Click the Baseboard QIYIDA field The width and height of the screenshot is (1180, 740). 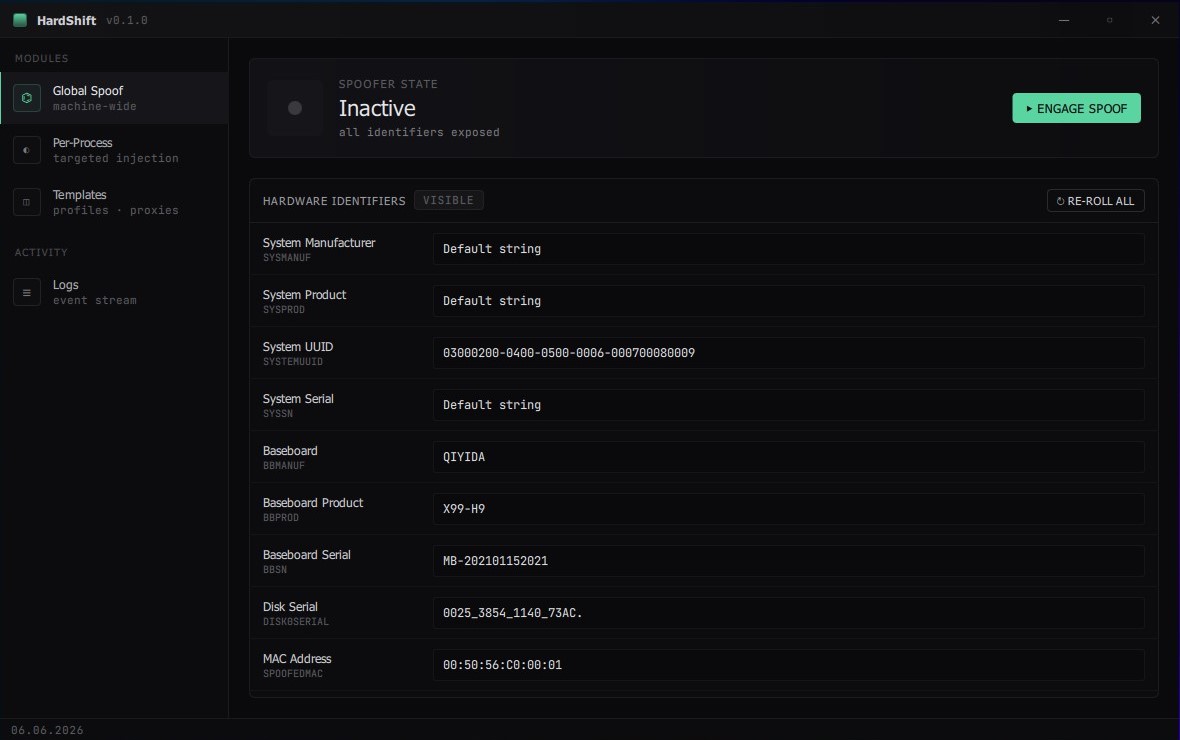(789, 456)
